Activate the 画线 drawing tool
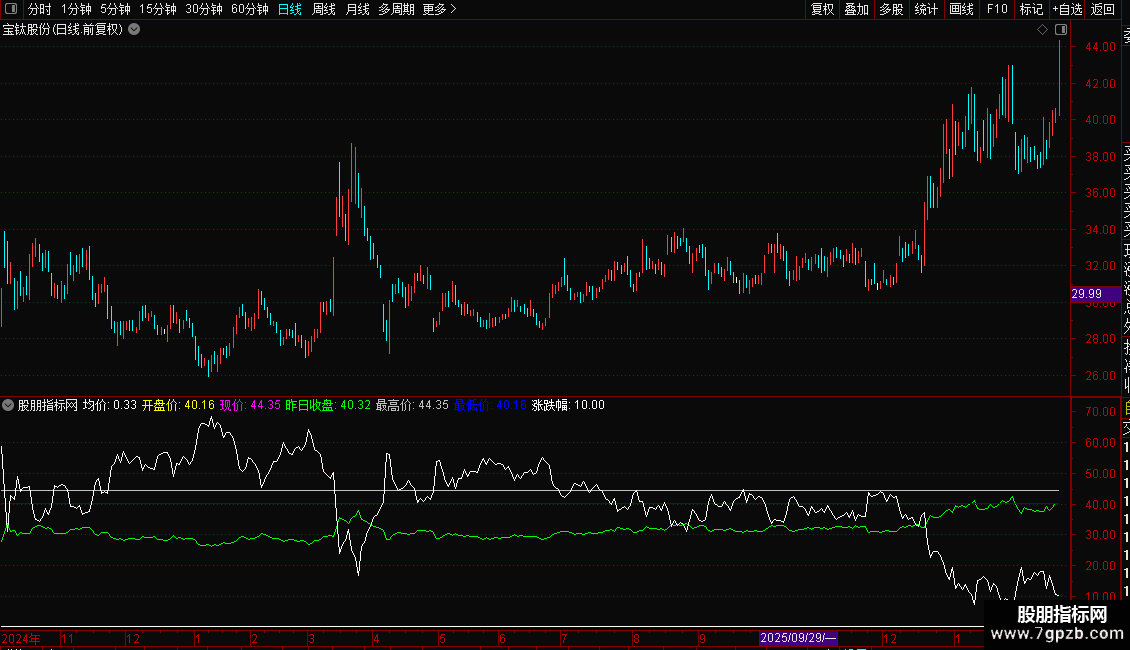The image size is (1130, 650). [x=961, y=9]
